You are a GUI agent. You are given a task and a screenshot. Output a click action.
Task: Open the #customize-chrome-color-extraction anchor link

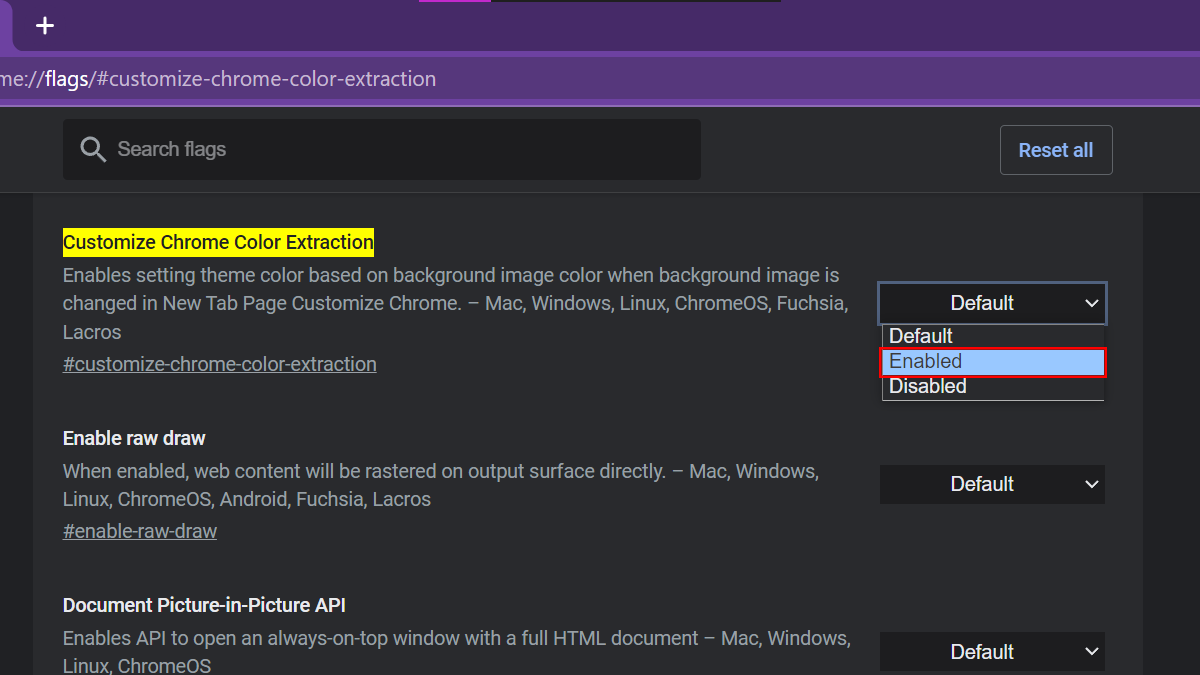pos(220,365)
